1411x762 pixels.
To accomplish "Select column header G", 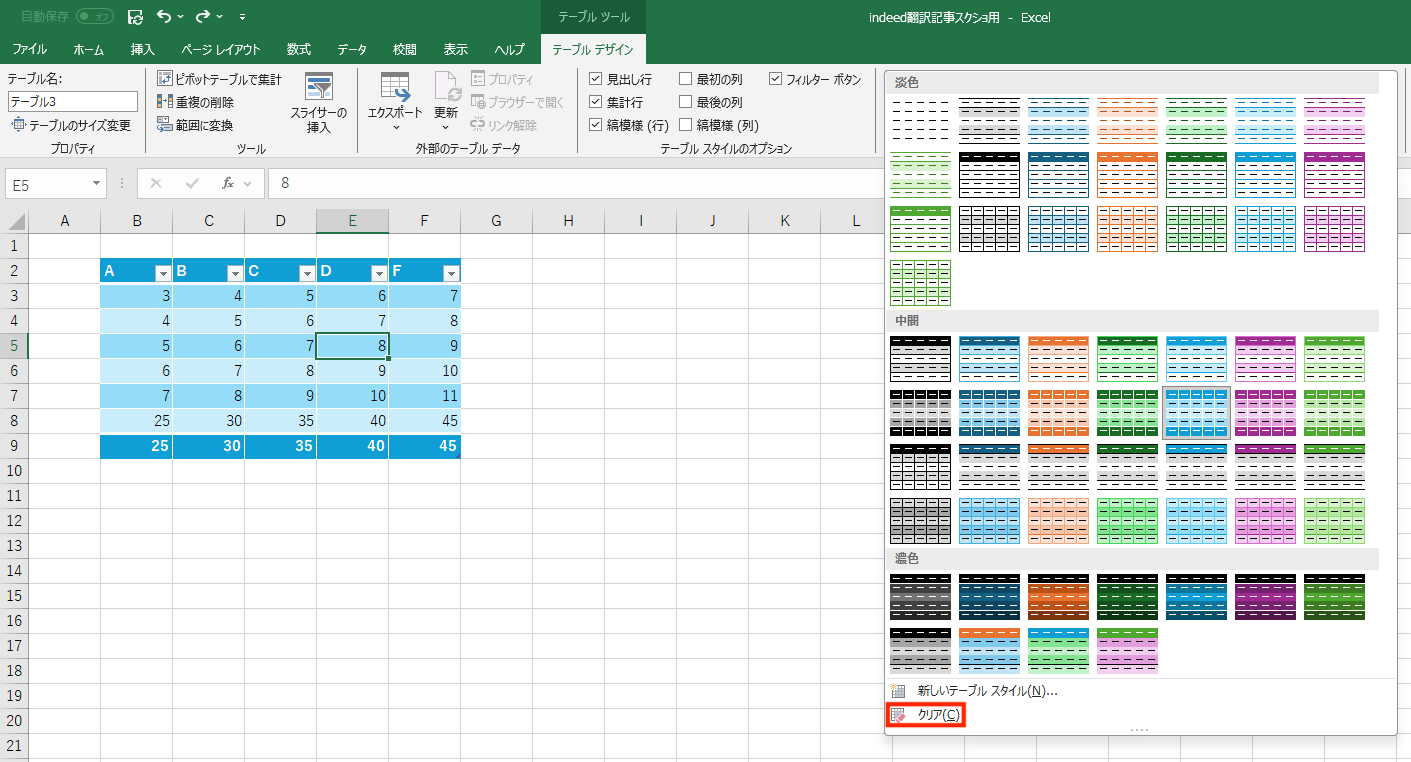I will coord(496,221).
